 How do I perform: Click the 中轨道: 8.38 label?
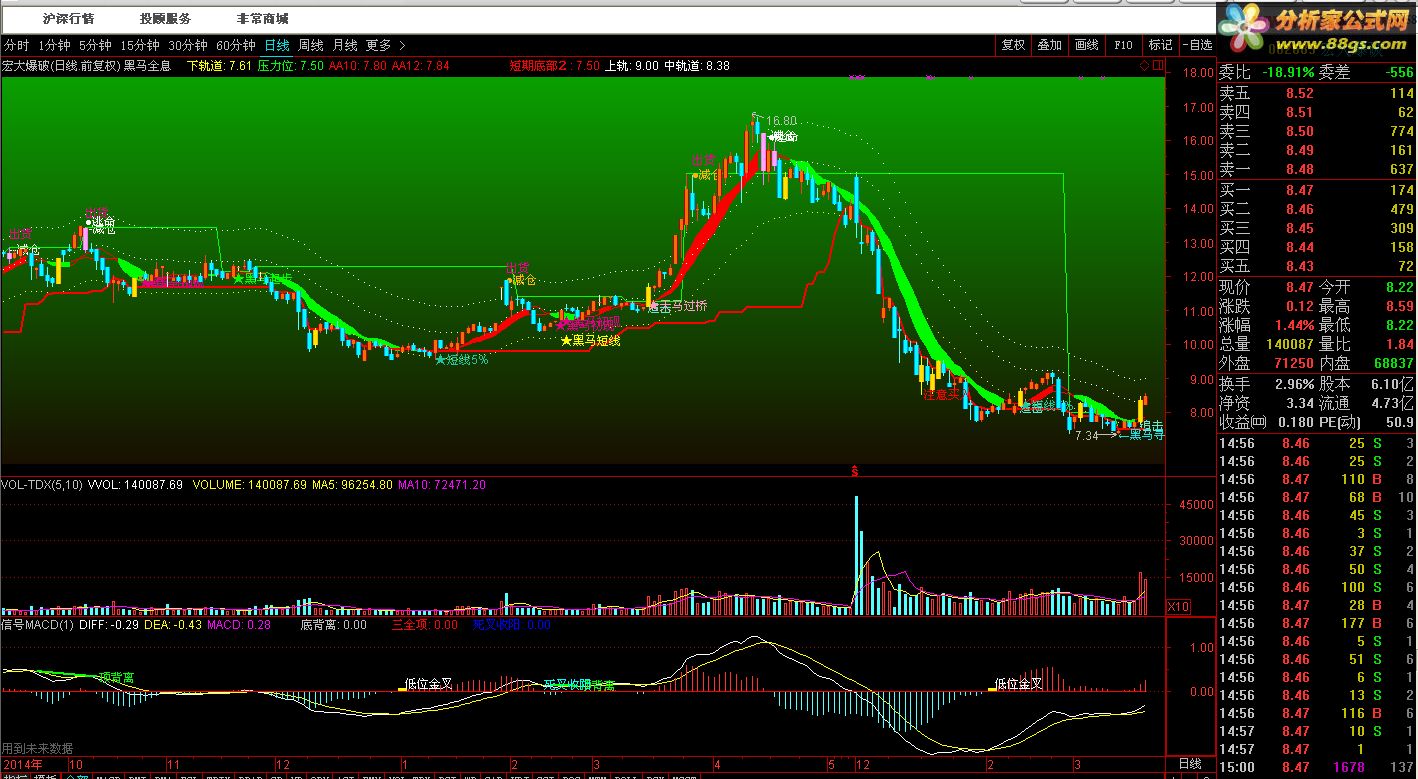(x=697, y=65)
